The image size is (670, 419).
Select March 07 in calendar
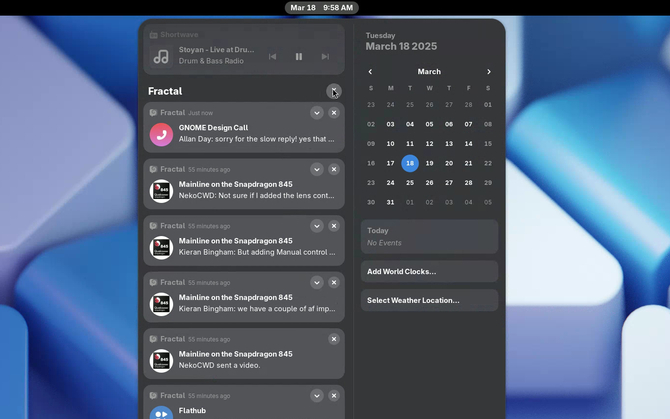point(468,124)
